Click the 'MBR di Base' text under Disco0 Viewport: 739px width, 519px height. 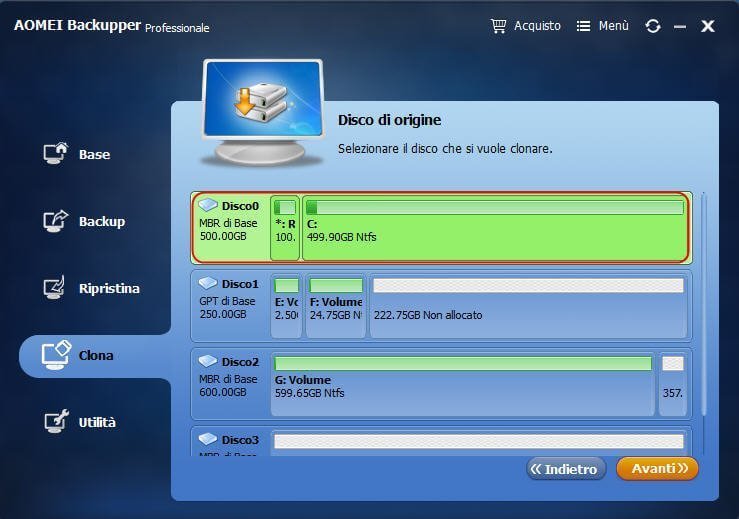tap(228, 223)
